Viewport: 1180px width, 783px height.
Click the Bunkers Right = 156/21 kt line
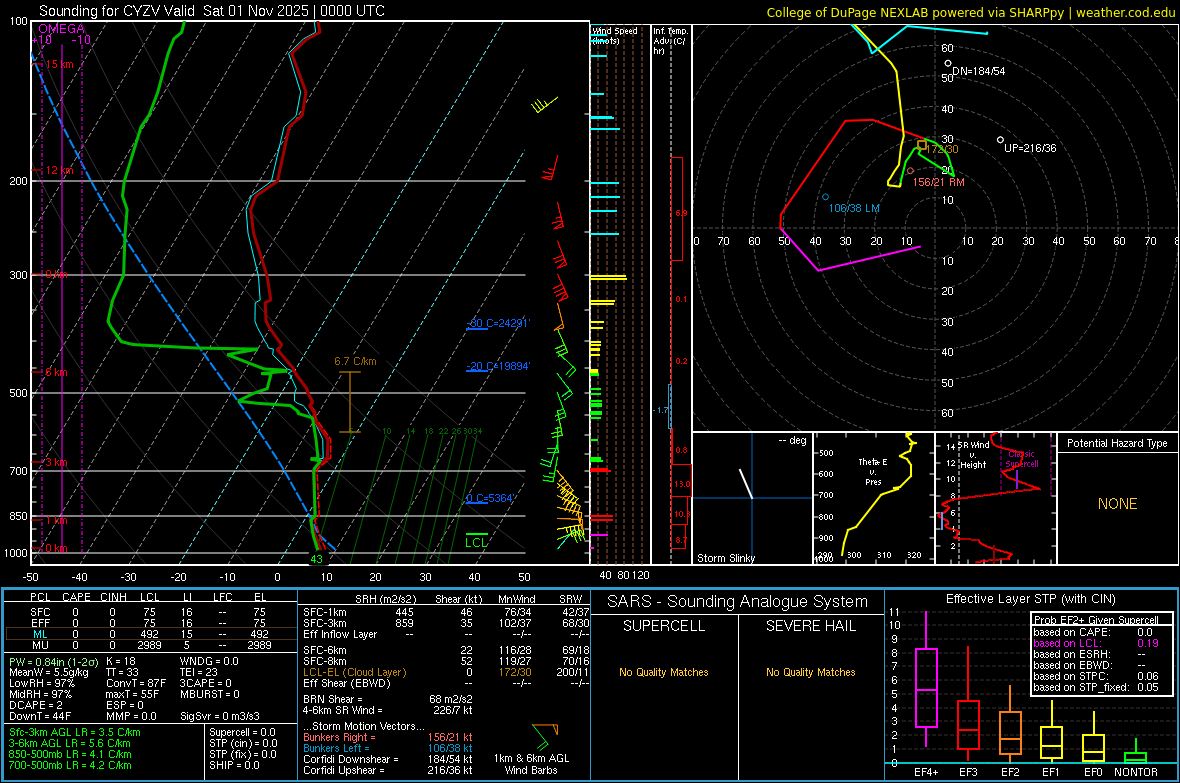pyautogui.click(x=388, y=737)
